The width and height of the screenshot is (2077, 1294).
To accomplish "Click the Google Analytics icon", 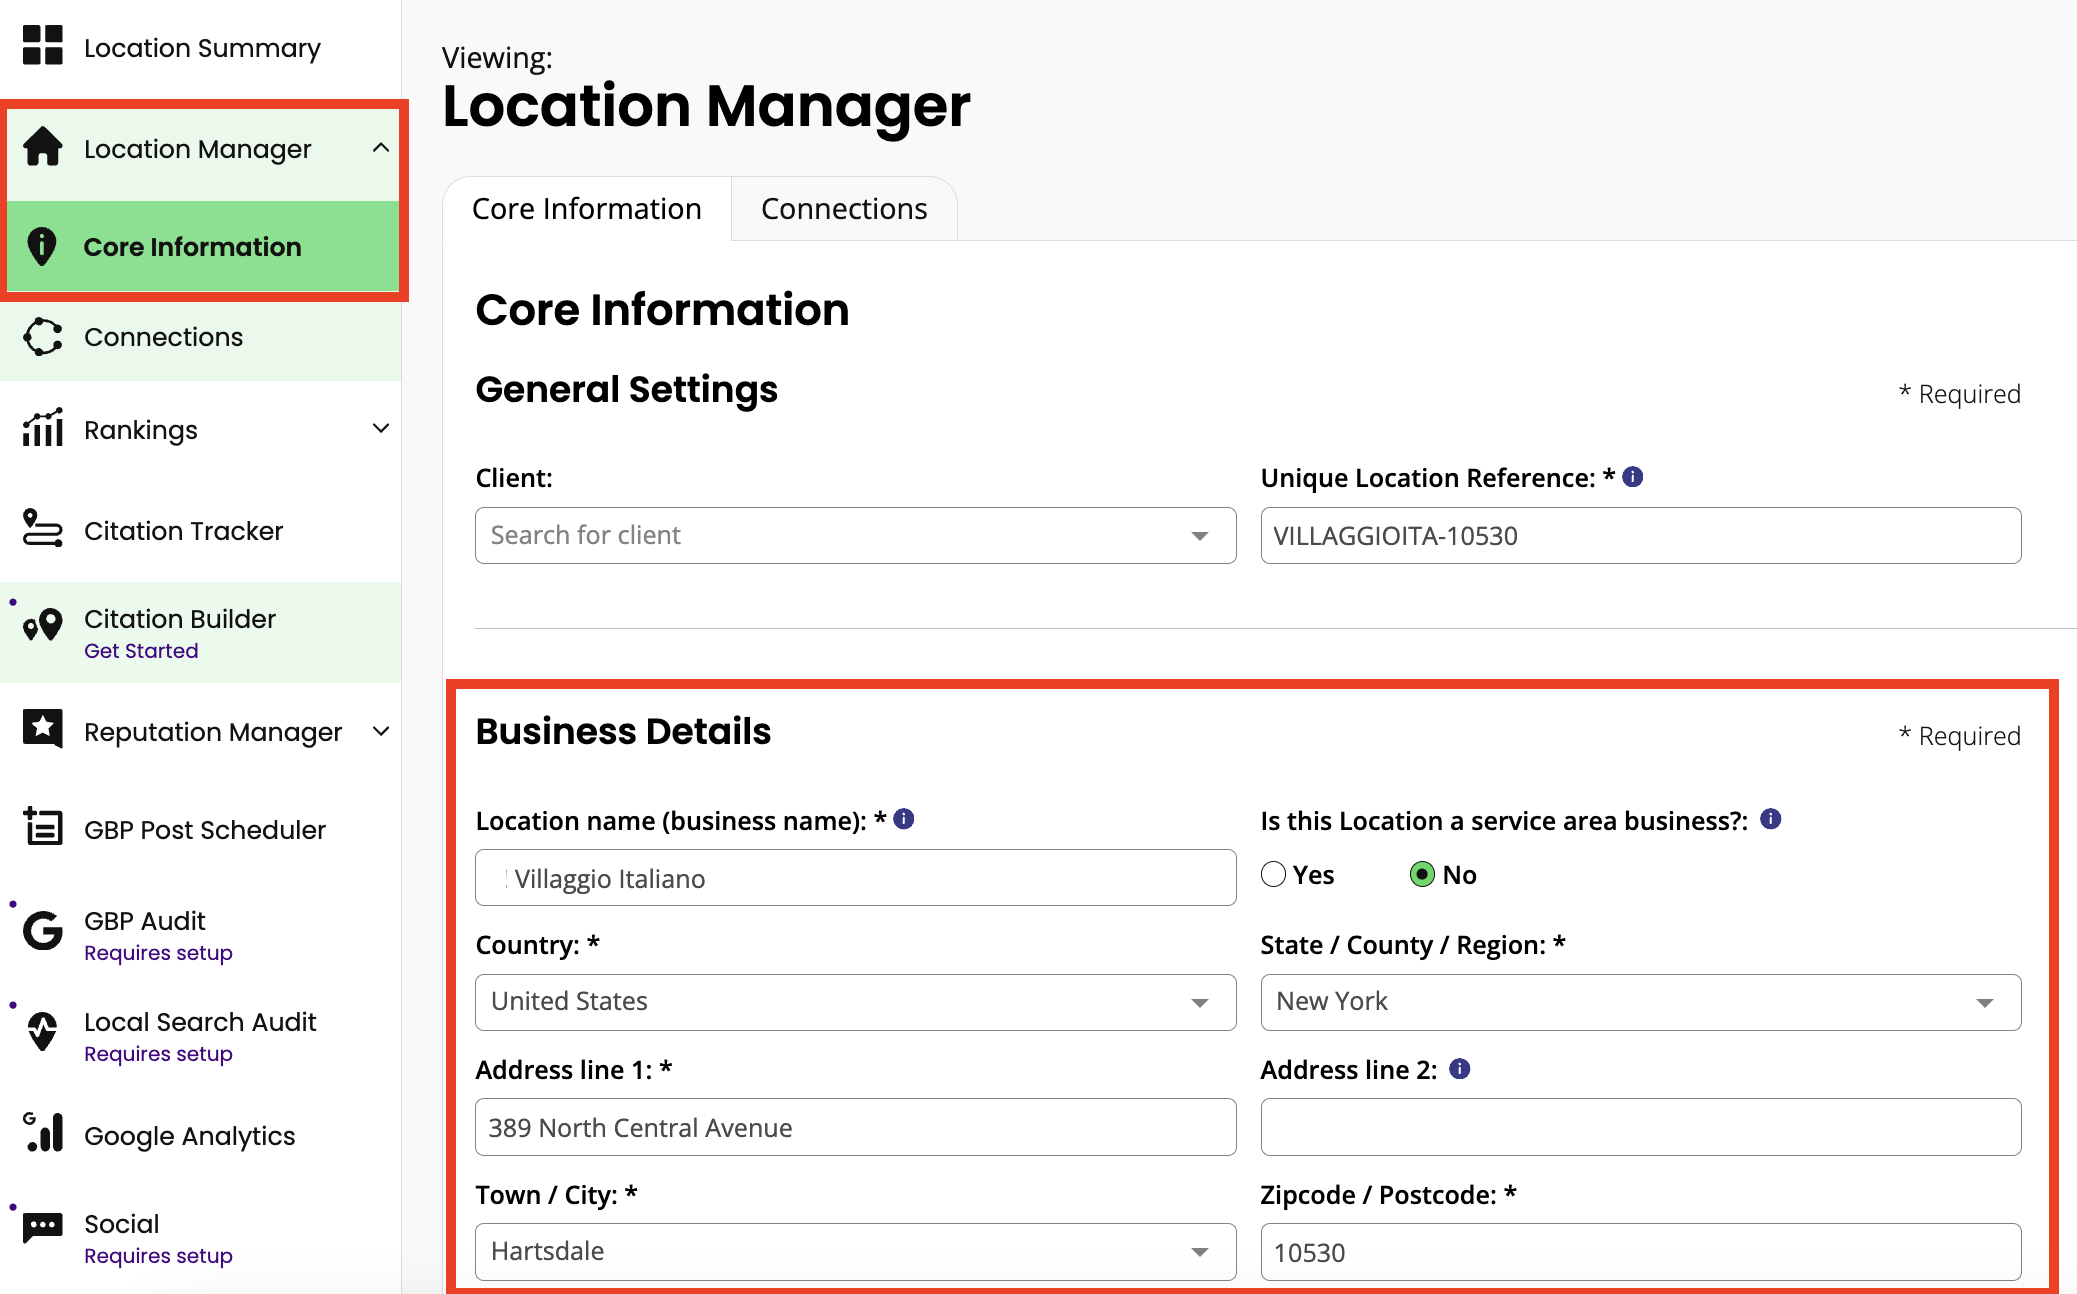I will (x=43, y=1133).
